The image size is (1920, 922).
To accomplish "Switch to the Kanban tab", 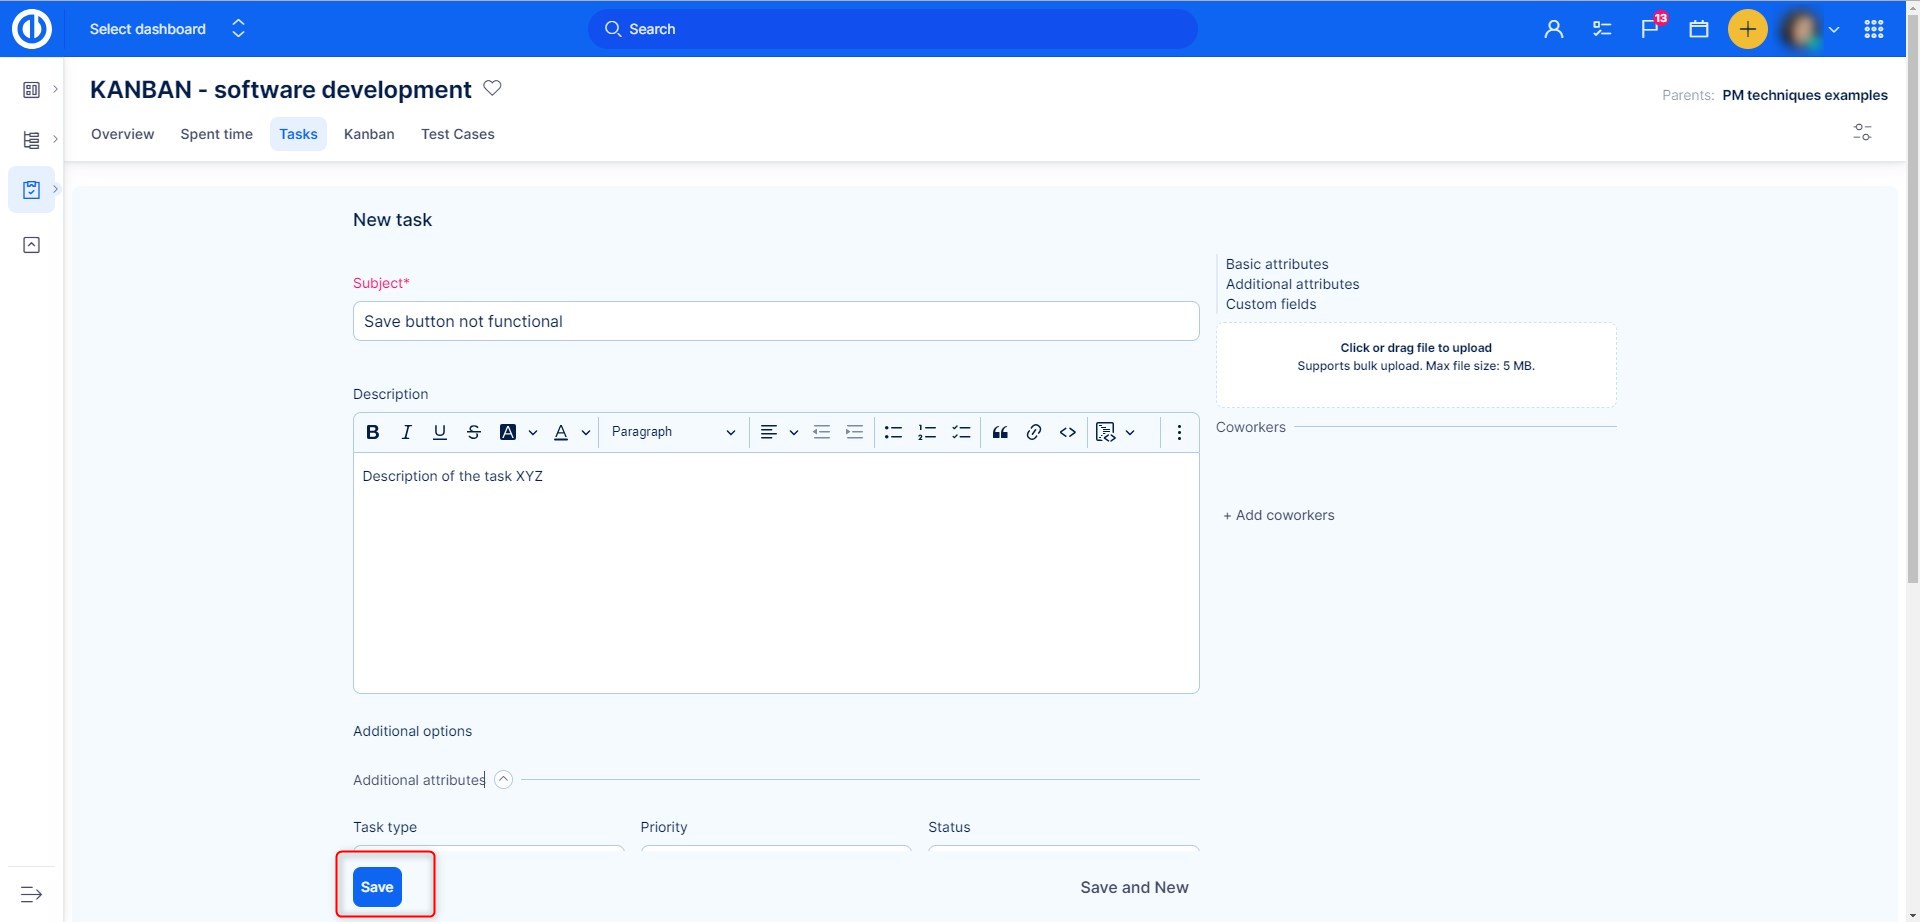I will pos(369,134).
